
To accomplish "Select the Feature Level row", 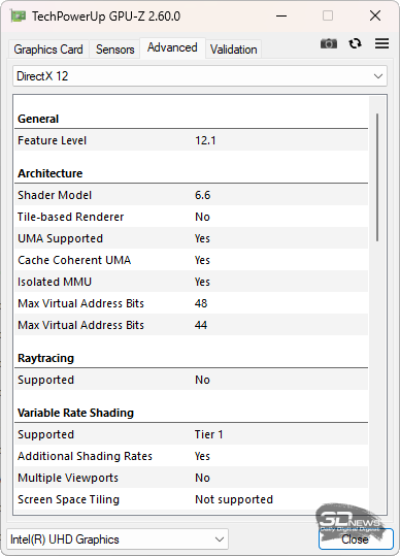I will (x=191, y=140).
